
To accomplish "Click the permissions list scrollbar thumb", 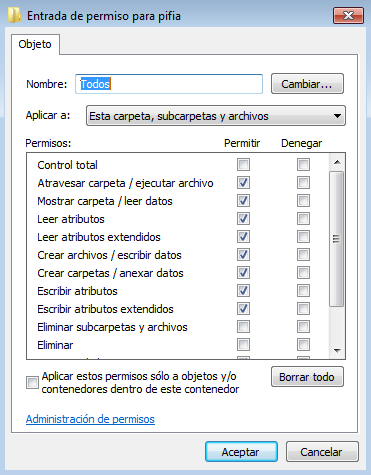I will click(x=337, y=239).
